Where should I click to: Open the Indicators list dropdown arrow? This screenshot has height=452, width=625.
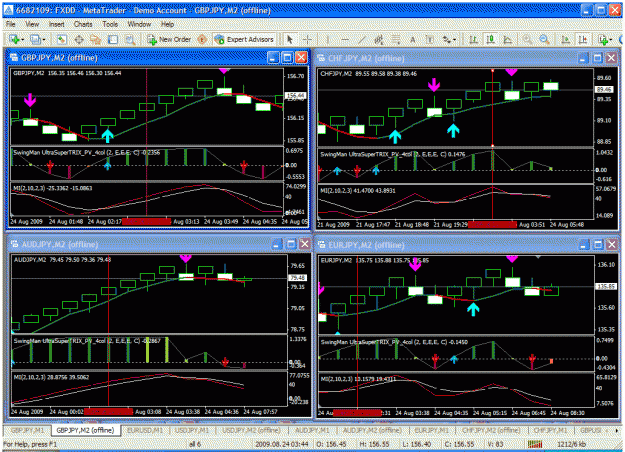click(x=611, y=40)
